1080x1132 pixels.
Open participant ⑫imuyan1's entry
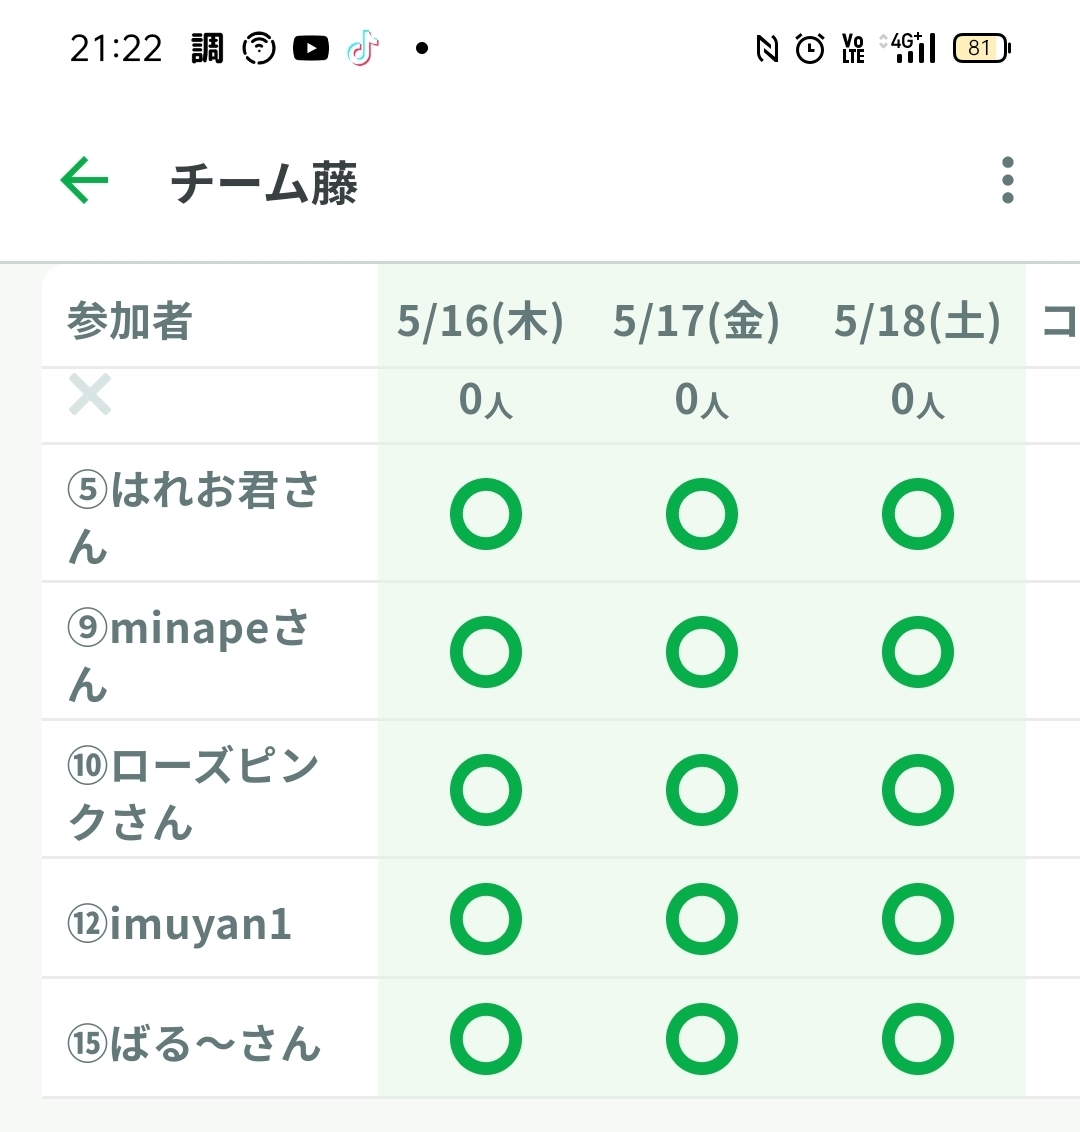180,924
